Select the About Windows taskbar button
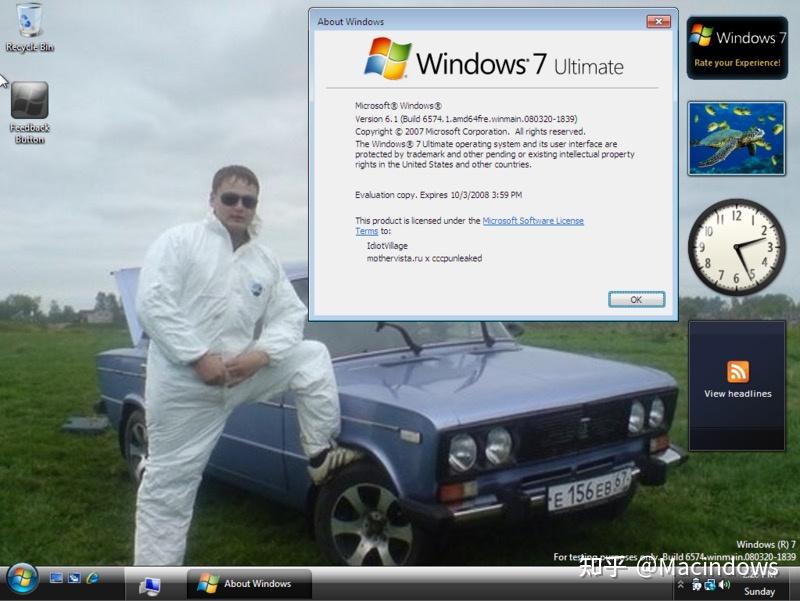This screenshot has width=800, height=601. pos(248,583)
